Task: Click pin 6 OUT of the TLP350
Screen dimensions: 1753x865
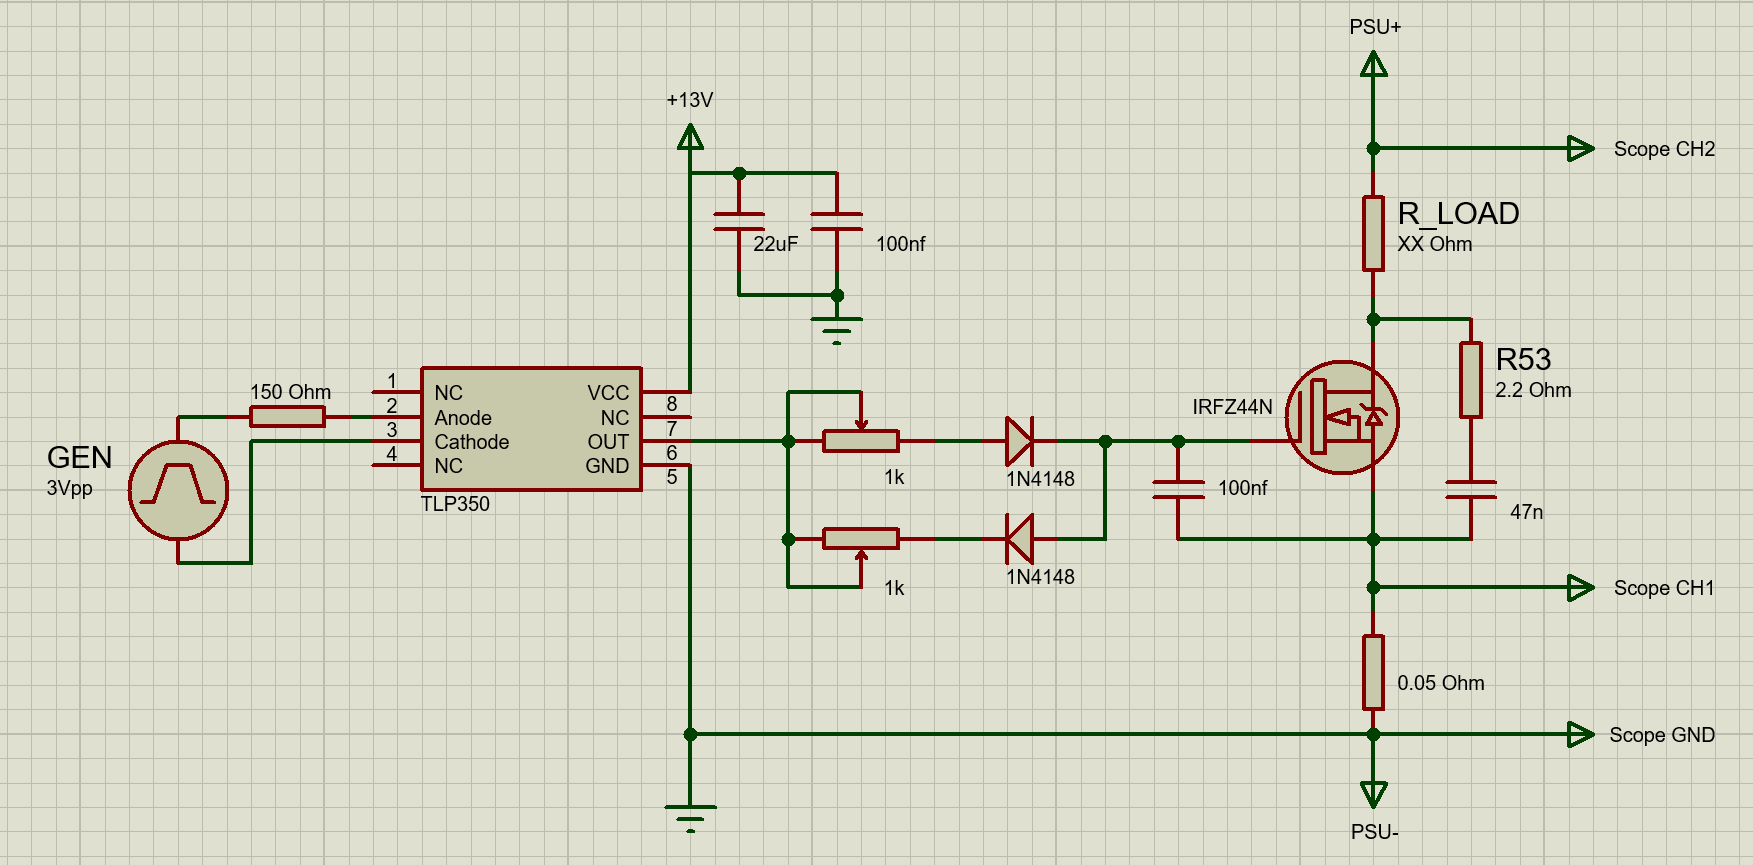Action: click(666, 441)
